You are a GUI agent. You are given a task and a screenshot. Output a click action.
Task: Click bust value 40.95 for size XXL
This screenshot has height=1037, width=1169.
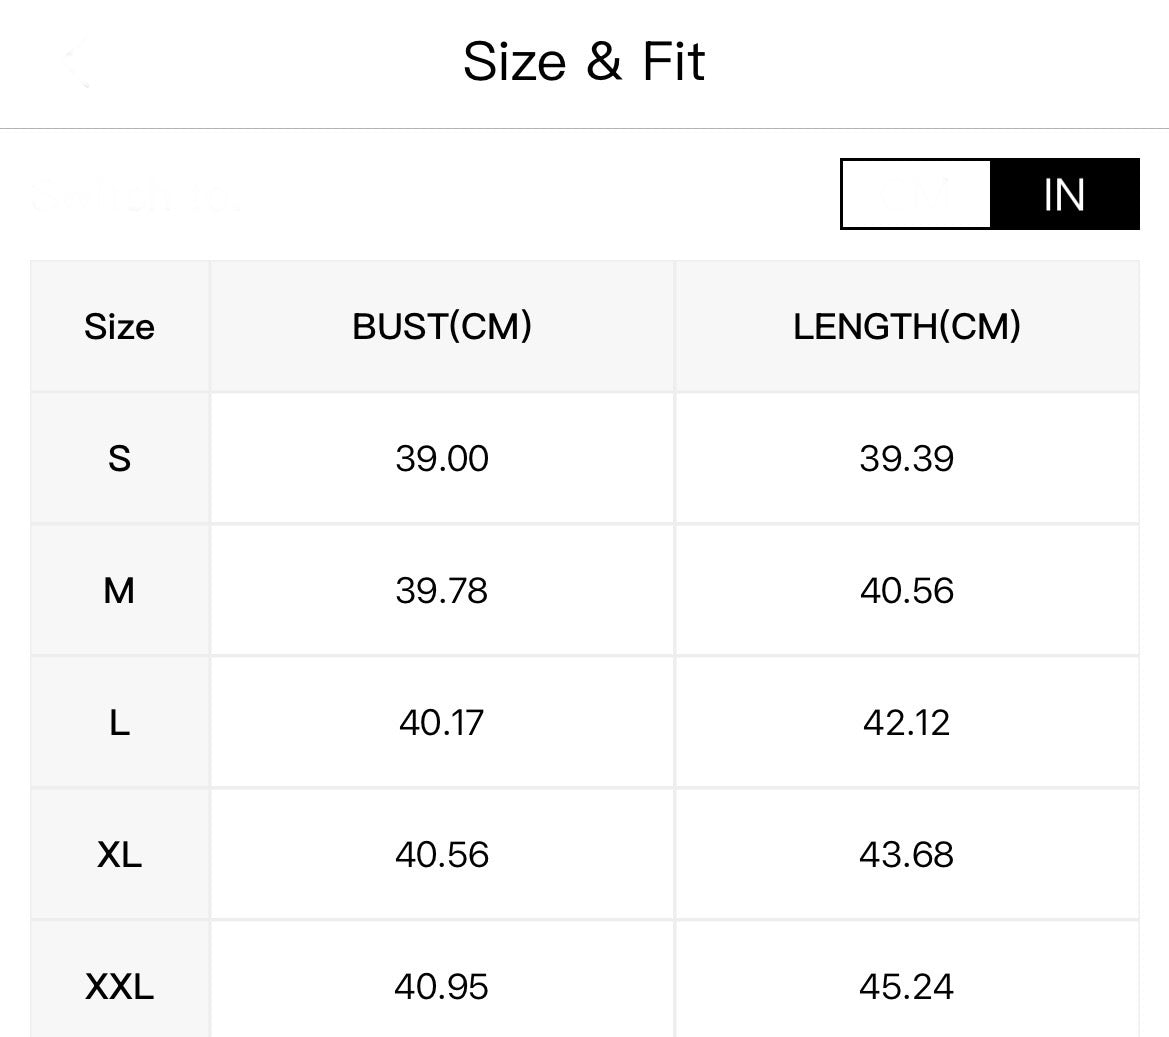coord(442,987)
